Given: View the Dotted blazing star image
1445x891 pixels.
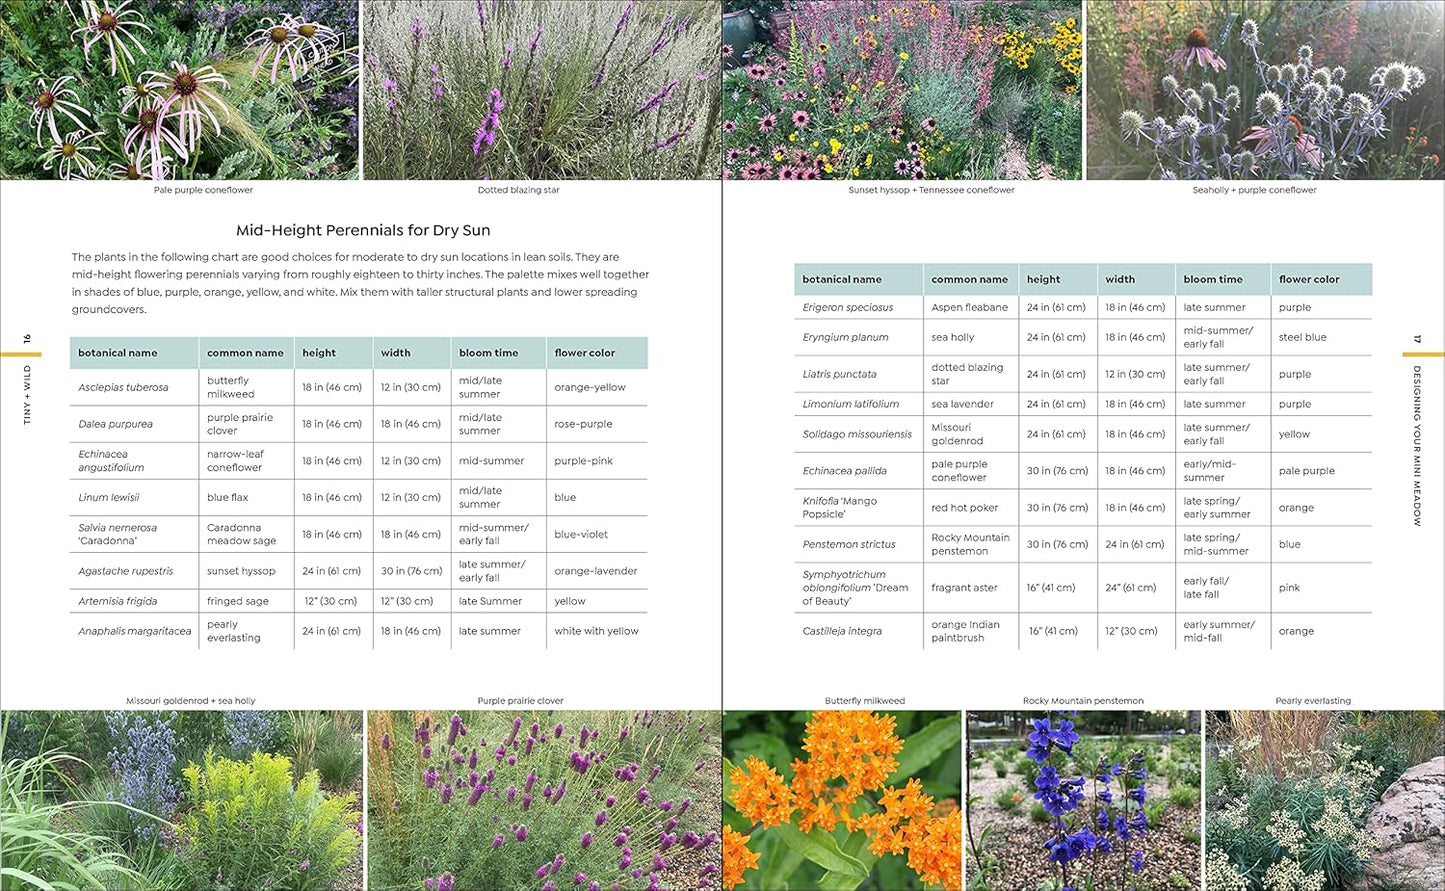Looking at the screenshot, I should (541, 90).
